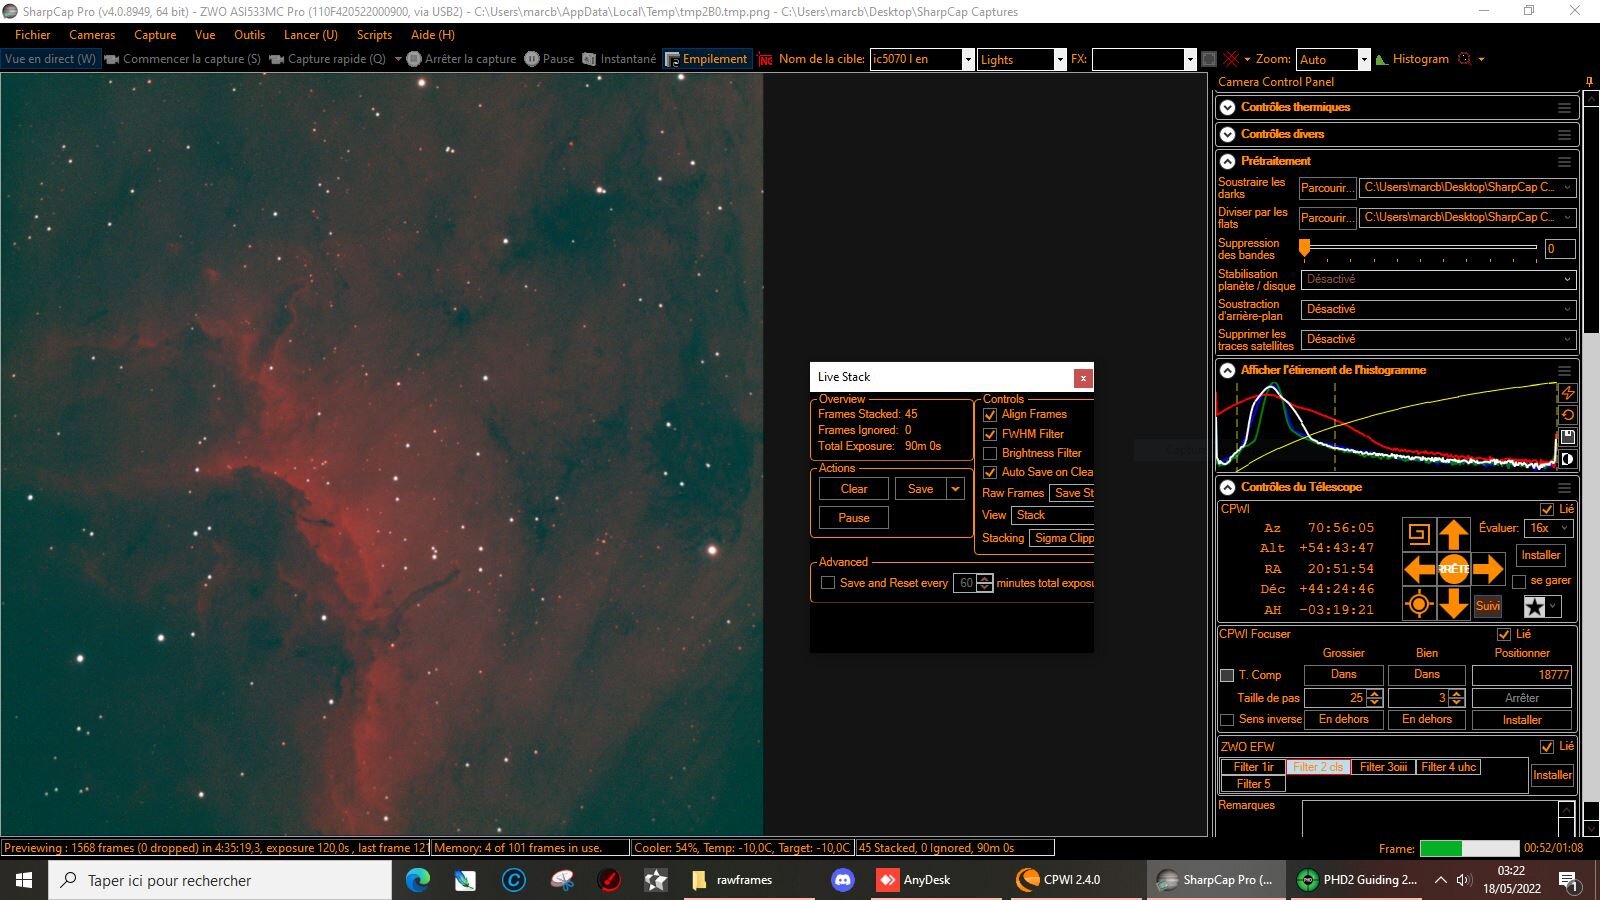
Task: Click the target name red icon
Action: tap(766, 59)
